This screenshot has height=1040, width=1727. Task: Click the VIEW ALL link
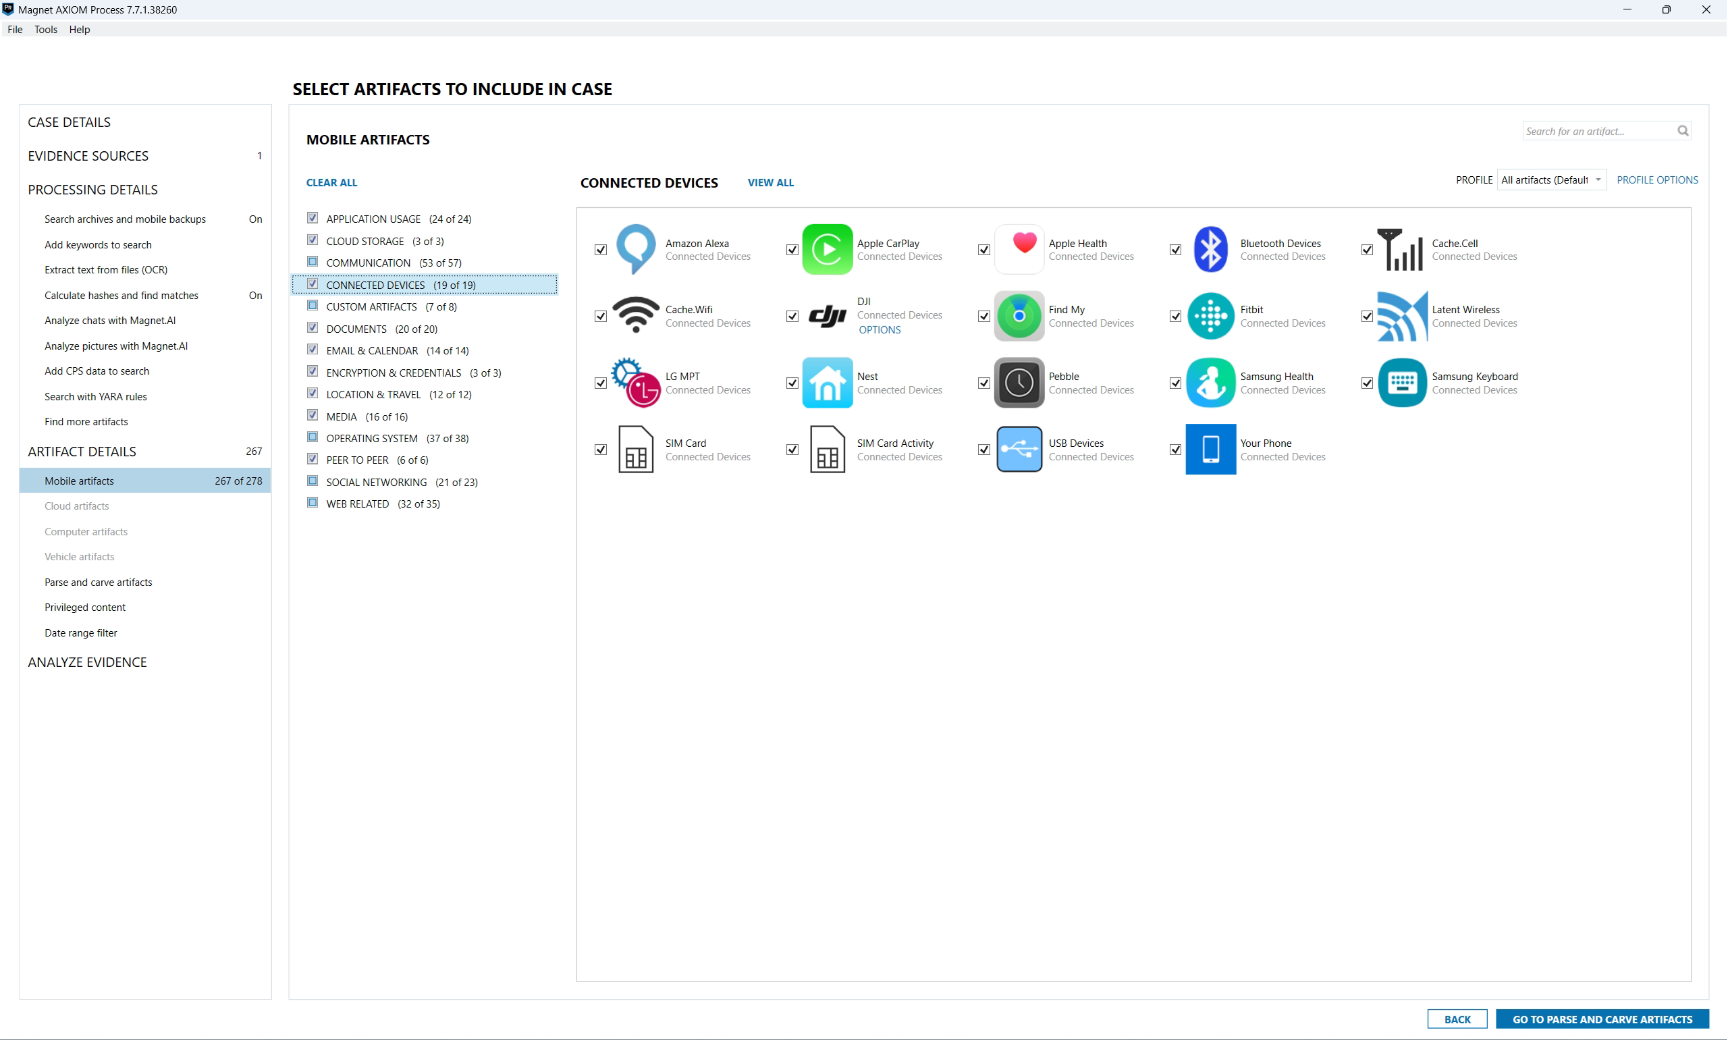tap(771, 183)
